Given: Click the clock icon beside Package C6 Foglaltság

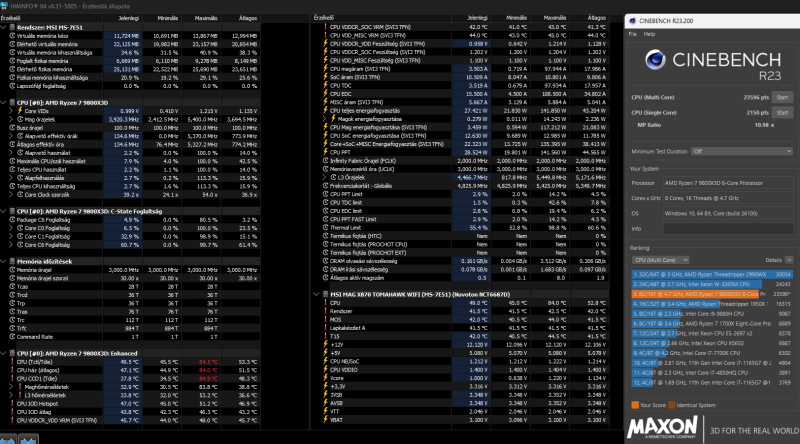Looking at the screenshot, I should (12, 220).
